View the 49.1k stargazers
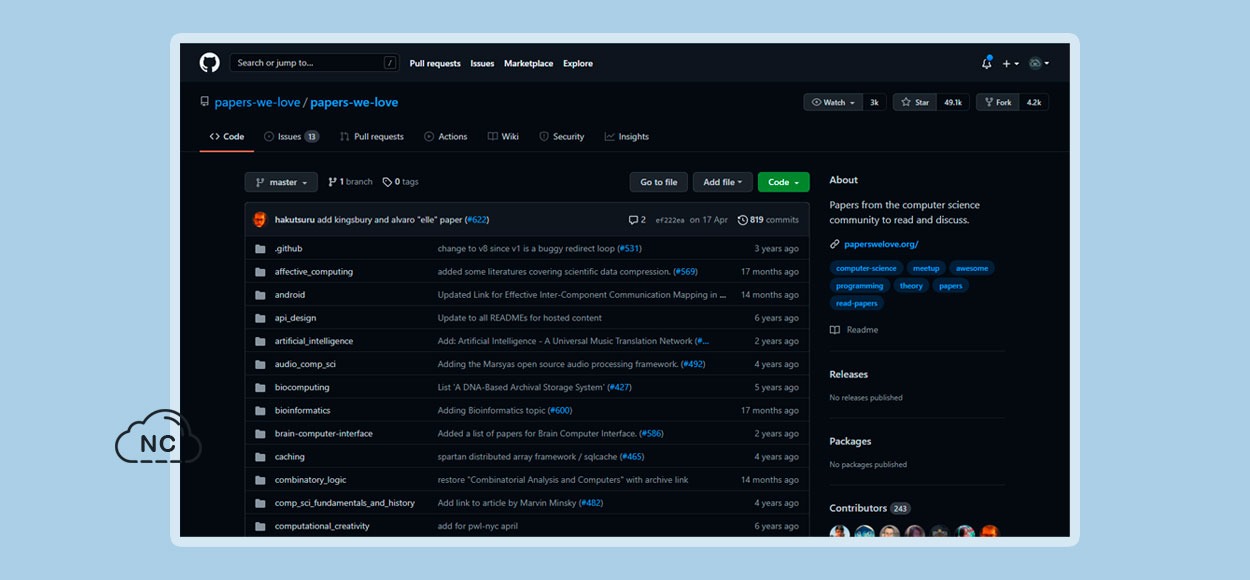This screenshot has width=1250, height=580. (953, 102)
